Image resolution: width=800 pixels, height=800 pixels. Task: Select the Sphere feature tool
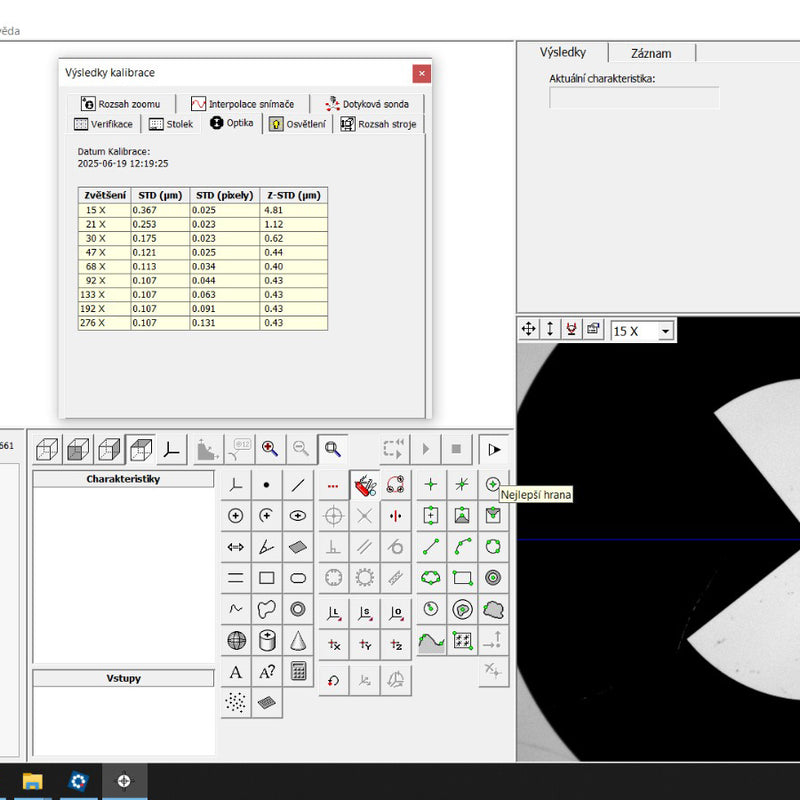tap(235, 640)
